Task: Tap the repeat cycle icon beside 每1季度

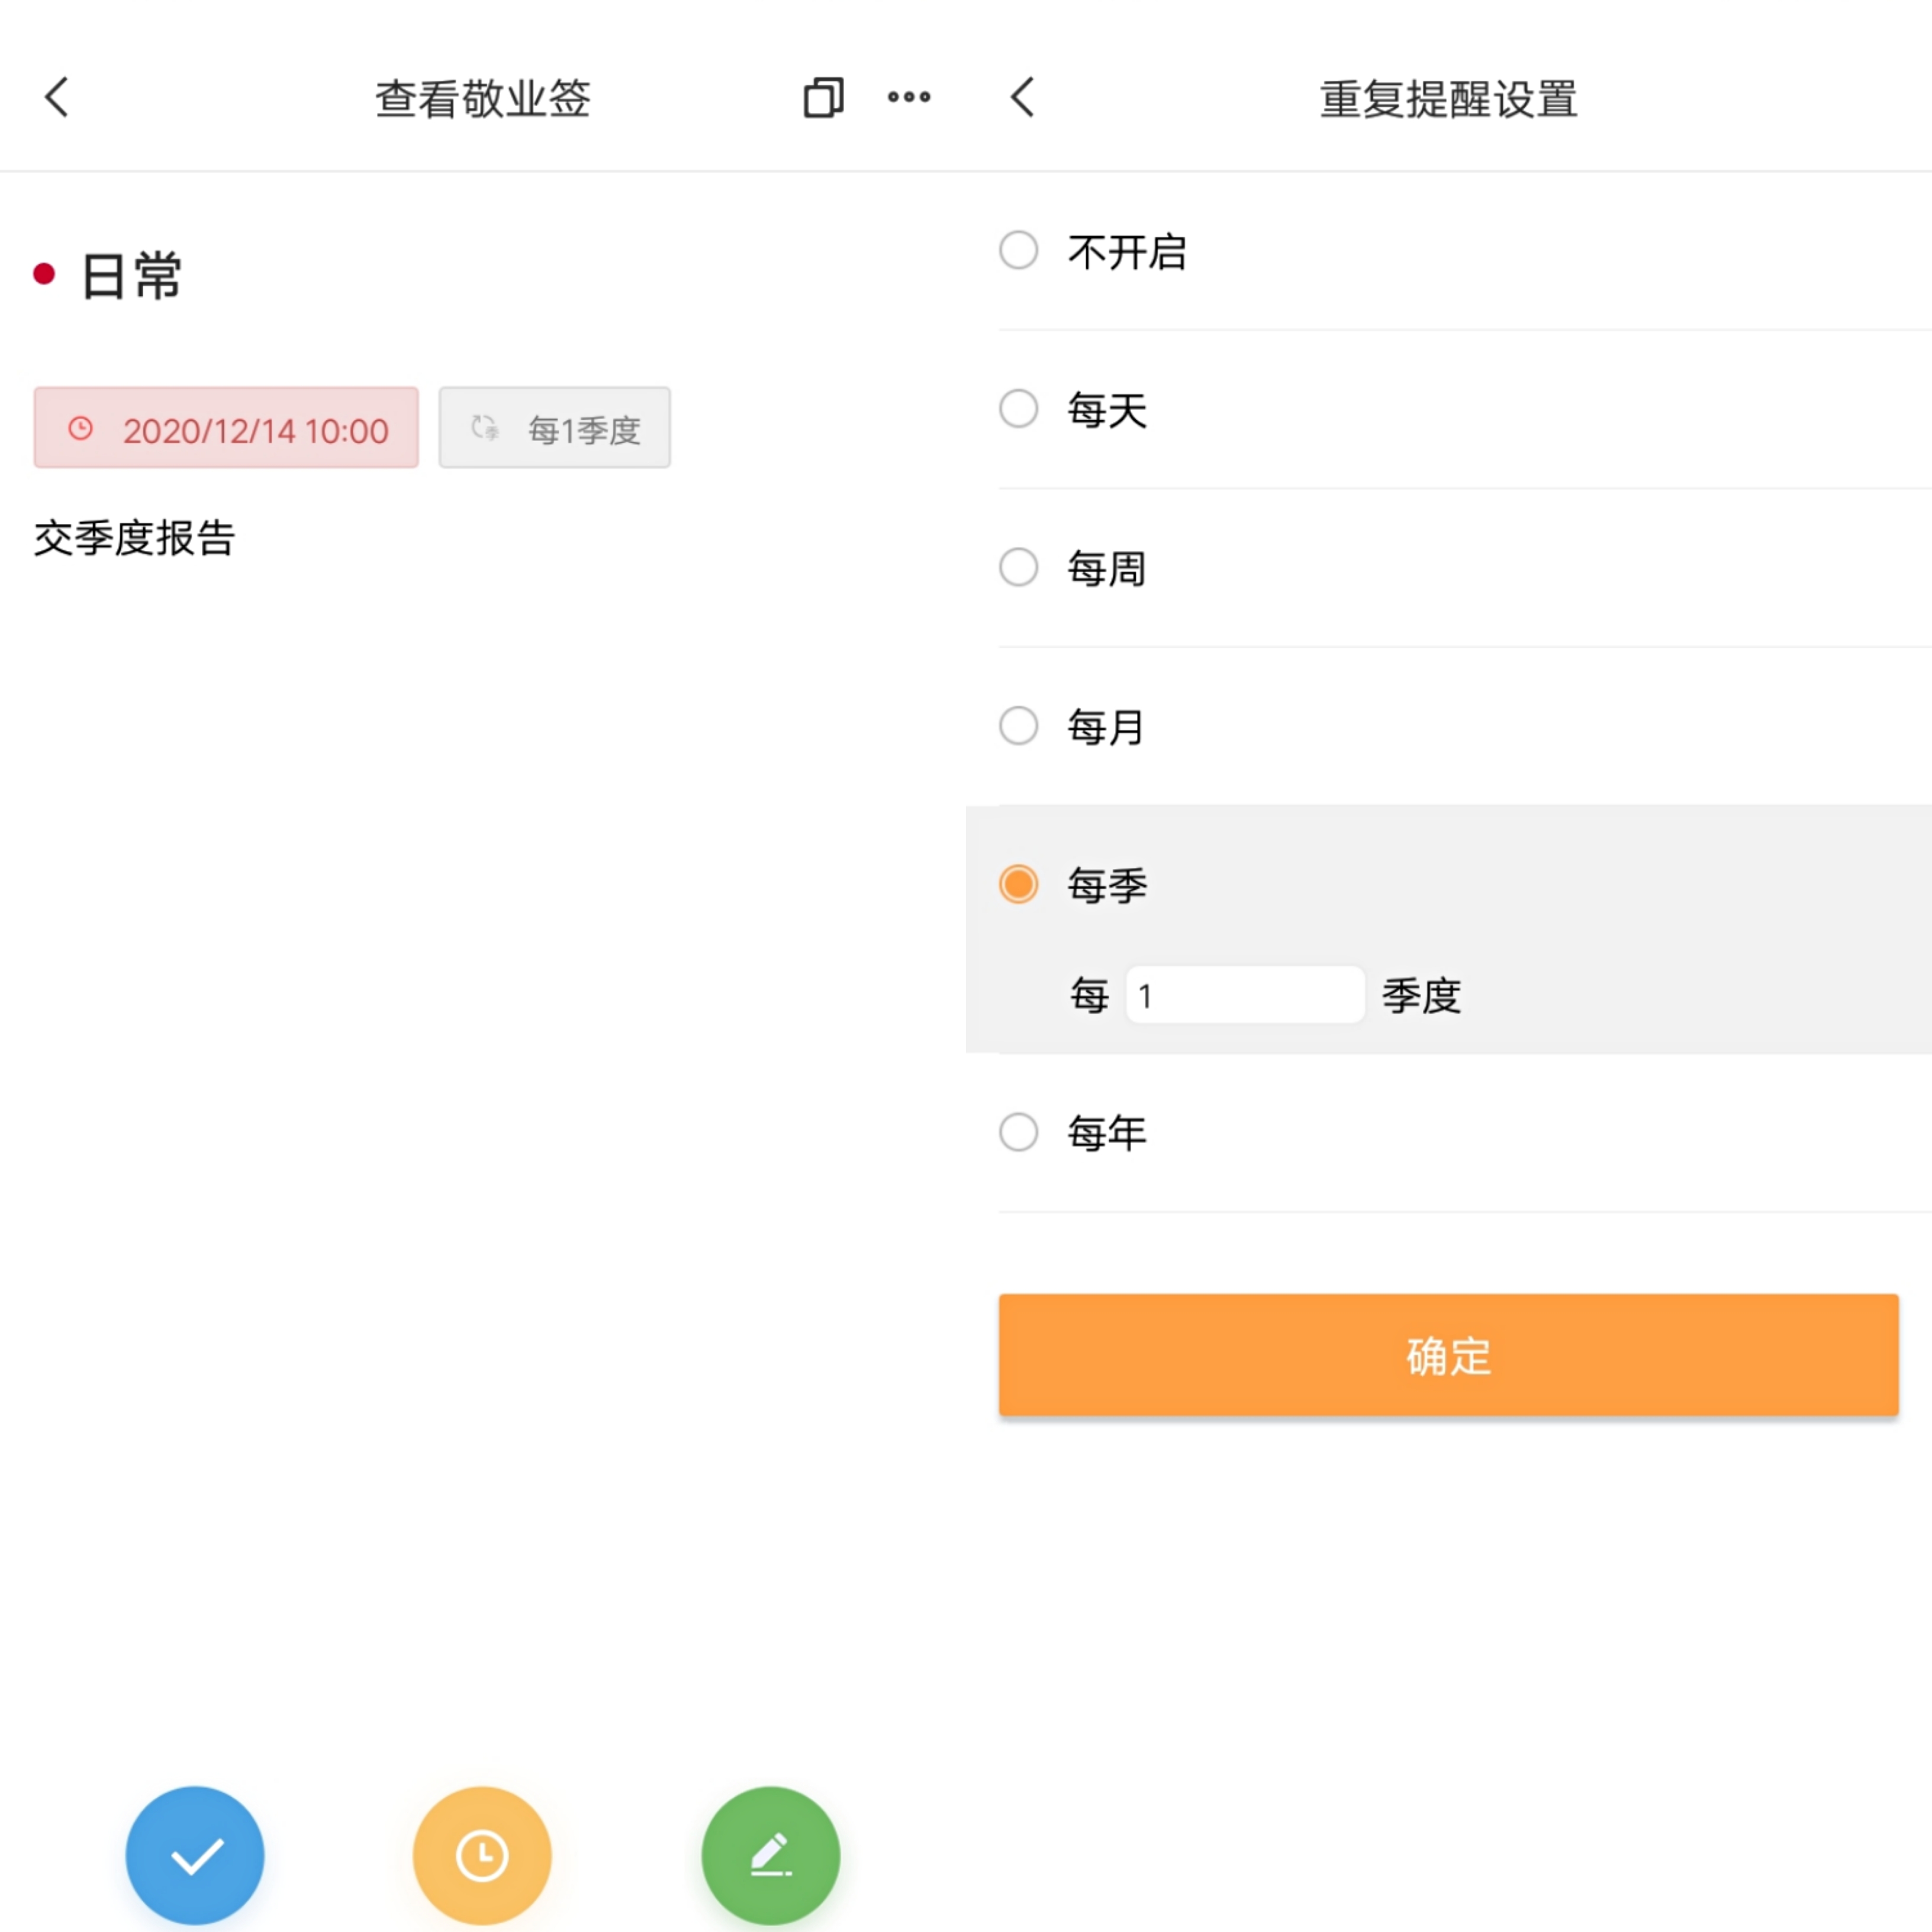Action: (485, 428)
